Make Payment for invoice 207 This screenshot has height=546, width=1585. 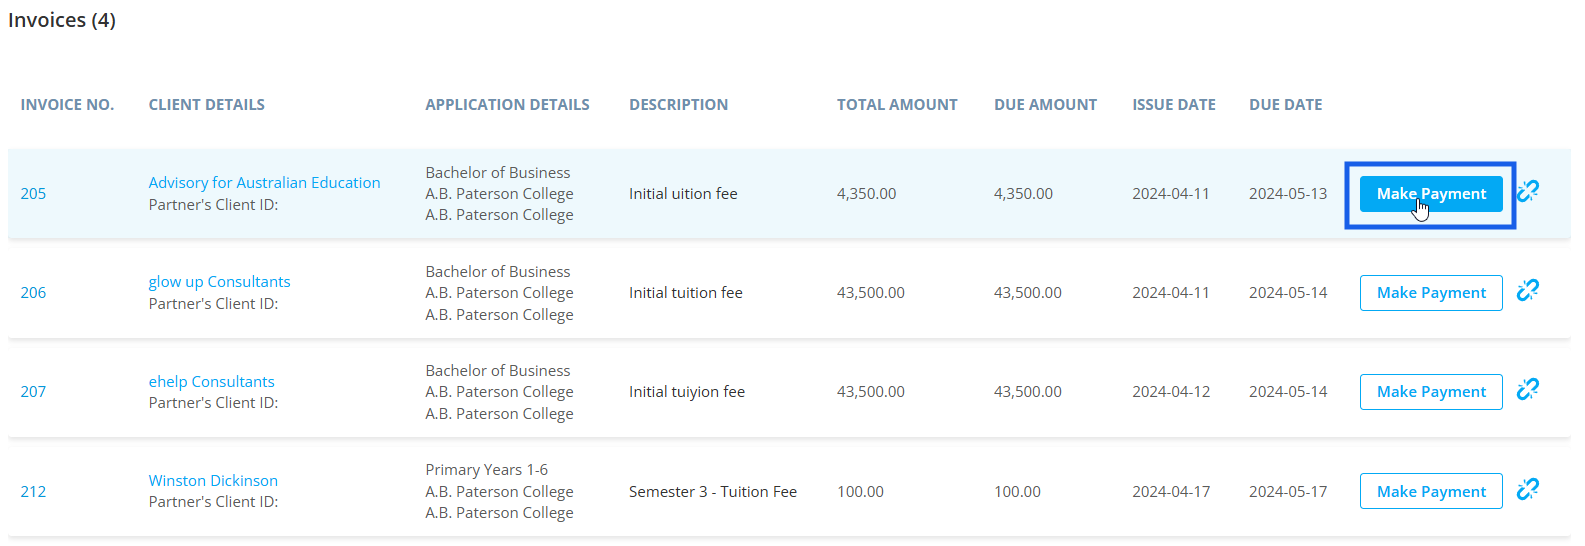(x=1431, y=392)
